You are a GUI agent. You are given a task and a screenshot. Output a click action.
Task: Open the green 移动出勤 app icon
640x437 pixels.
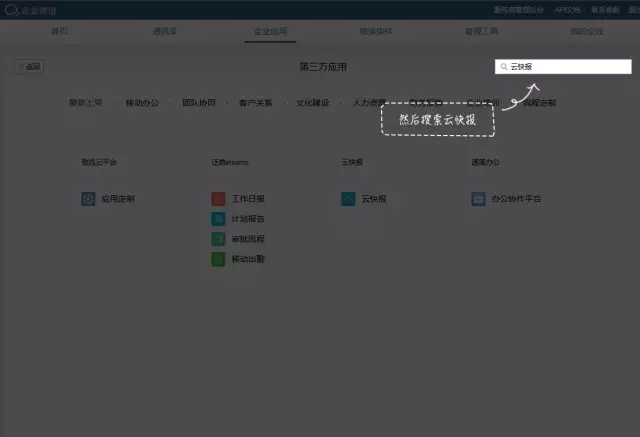pos(218,259)
